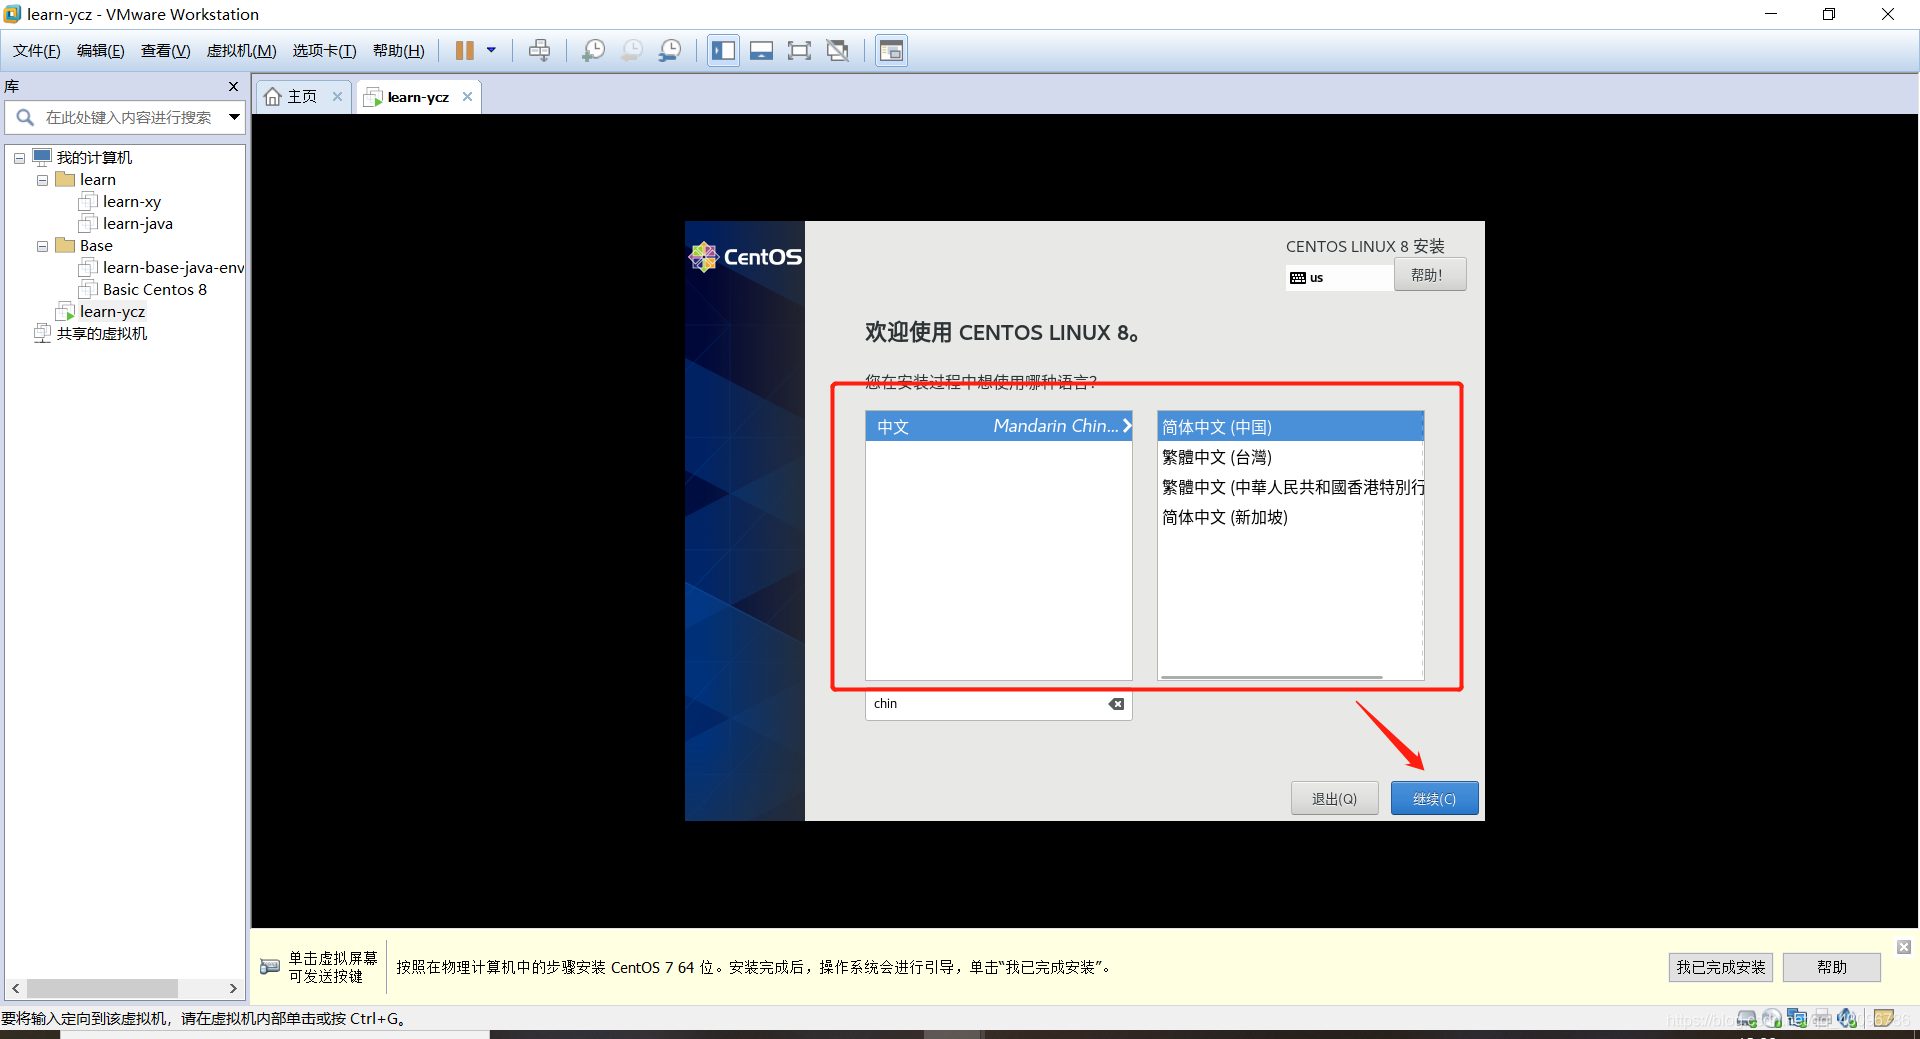The width and height of the screenshot is (1920, 1039).
Task: Open the library search filter dropdown
Action: (234, 117)
